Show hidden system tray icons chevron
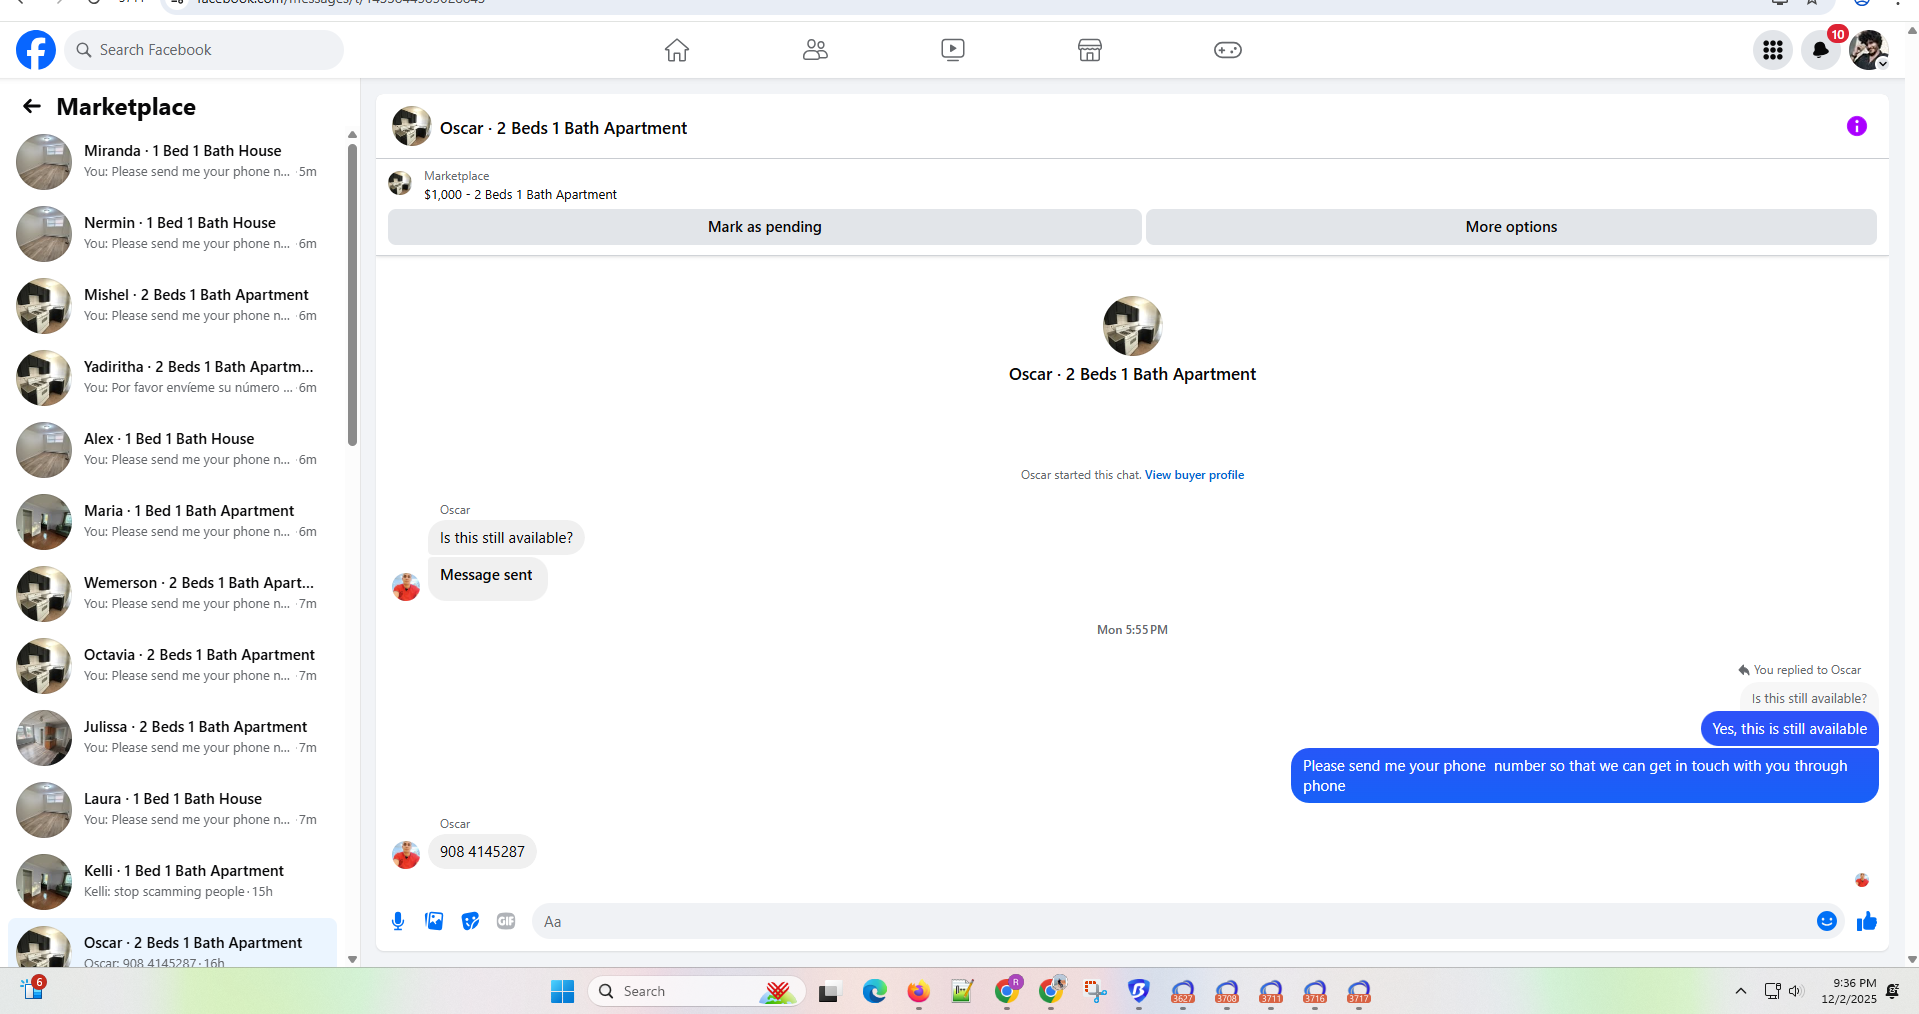This screenshot has height=1014, width=1919. click(x=1741, y=991)
